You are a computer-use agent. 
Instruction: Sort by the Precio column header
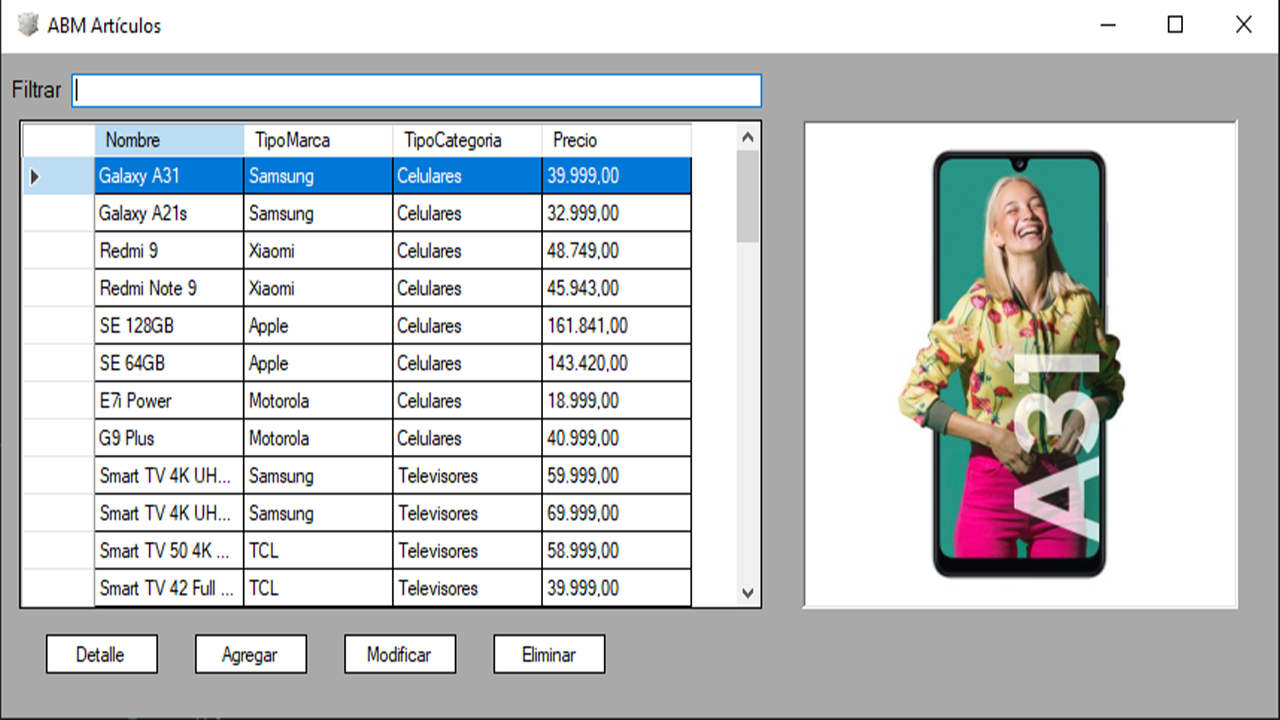click(x=616, y=140)
